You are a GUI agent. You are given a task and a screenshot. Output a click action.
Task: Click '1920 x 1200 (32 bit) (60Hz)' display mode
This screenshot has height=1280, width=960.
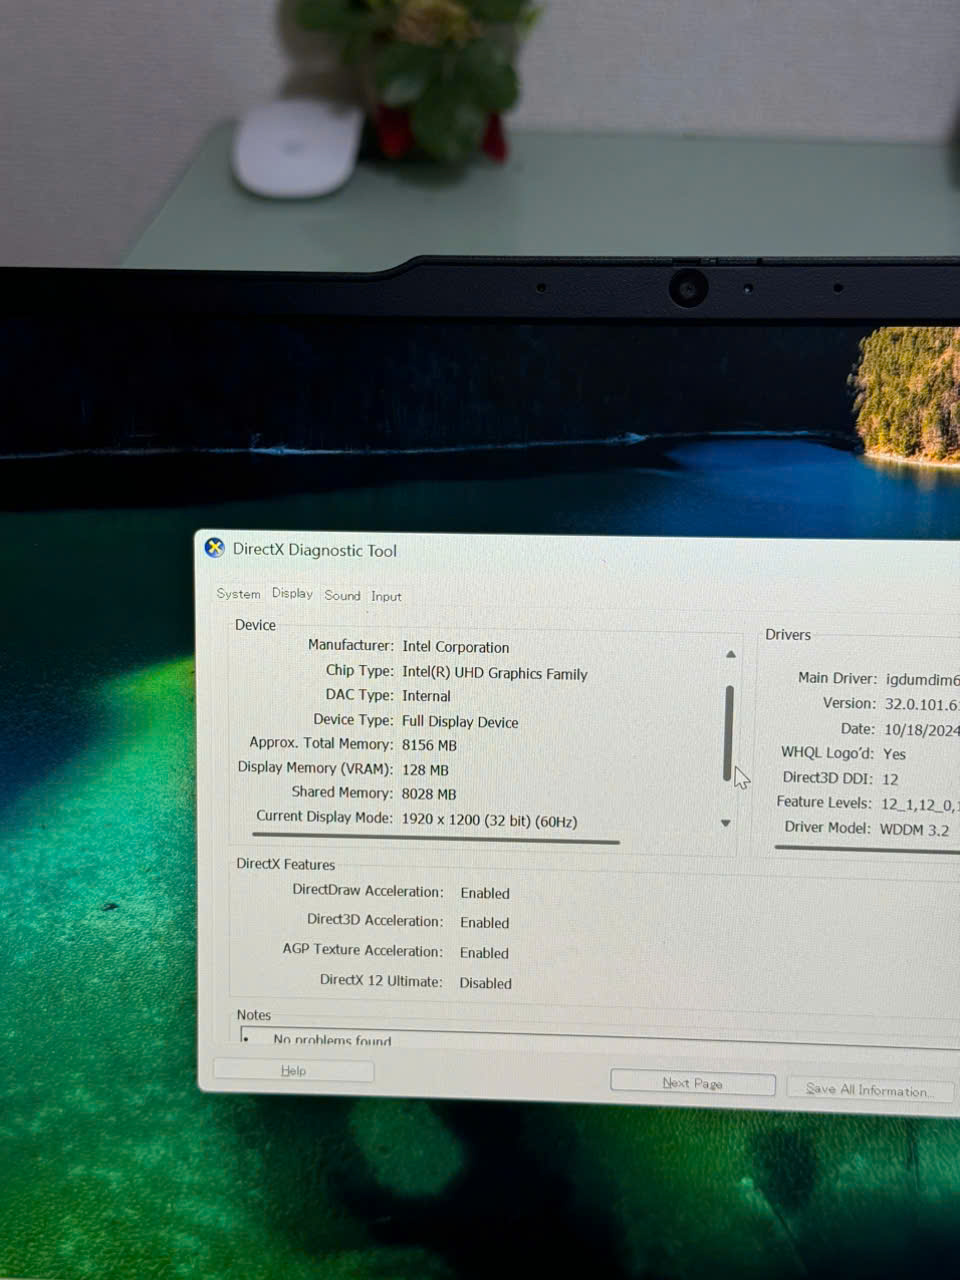click(489, 821)
